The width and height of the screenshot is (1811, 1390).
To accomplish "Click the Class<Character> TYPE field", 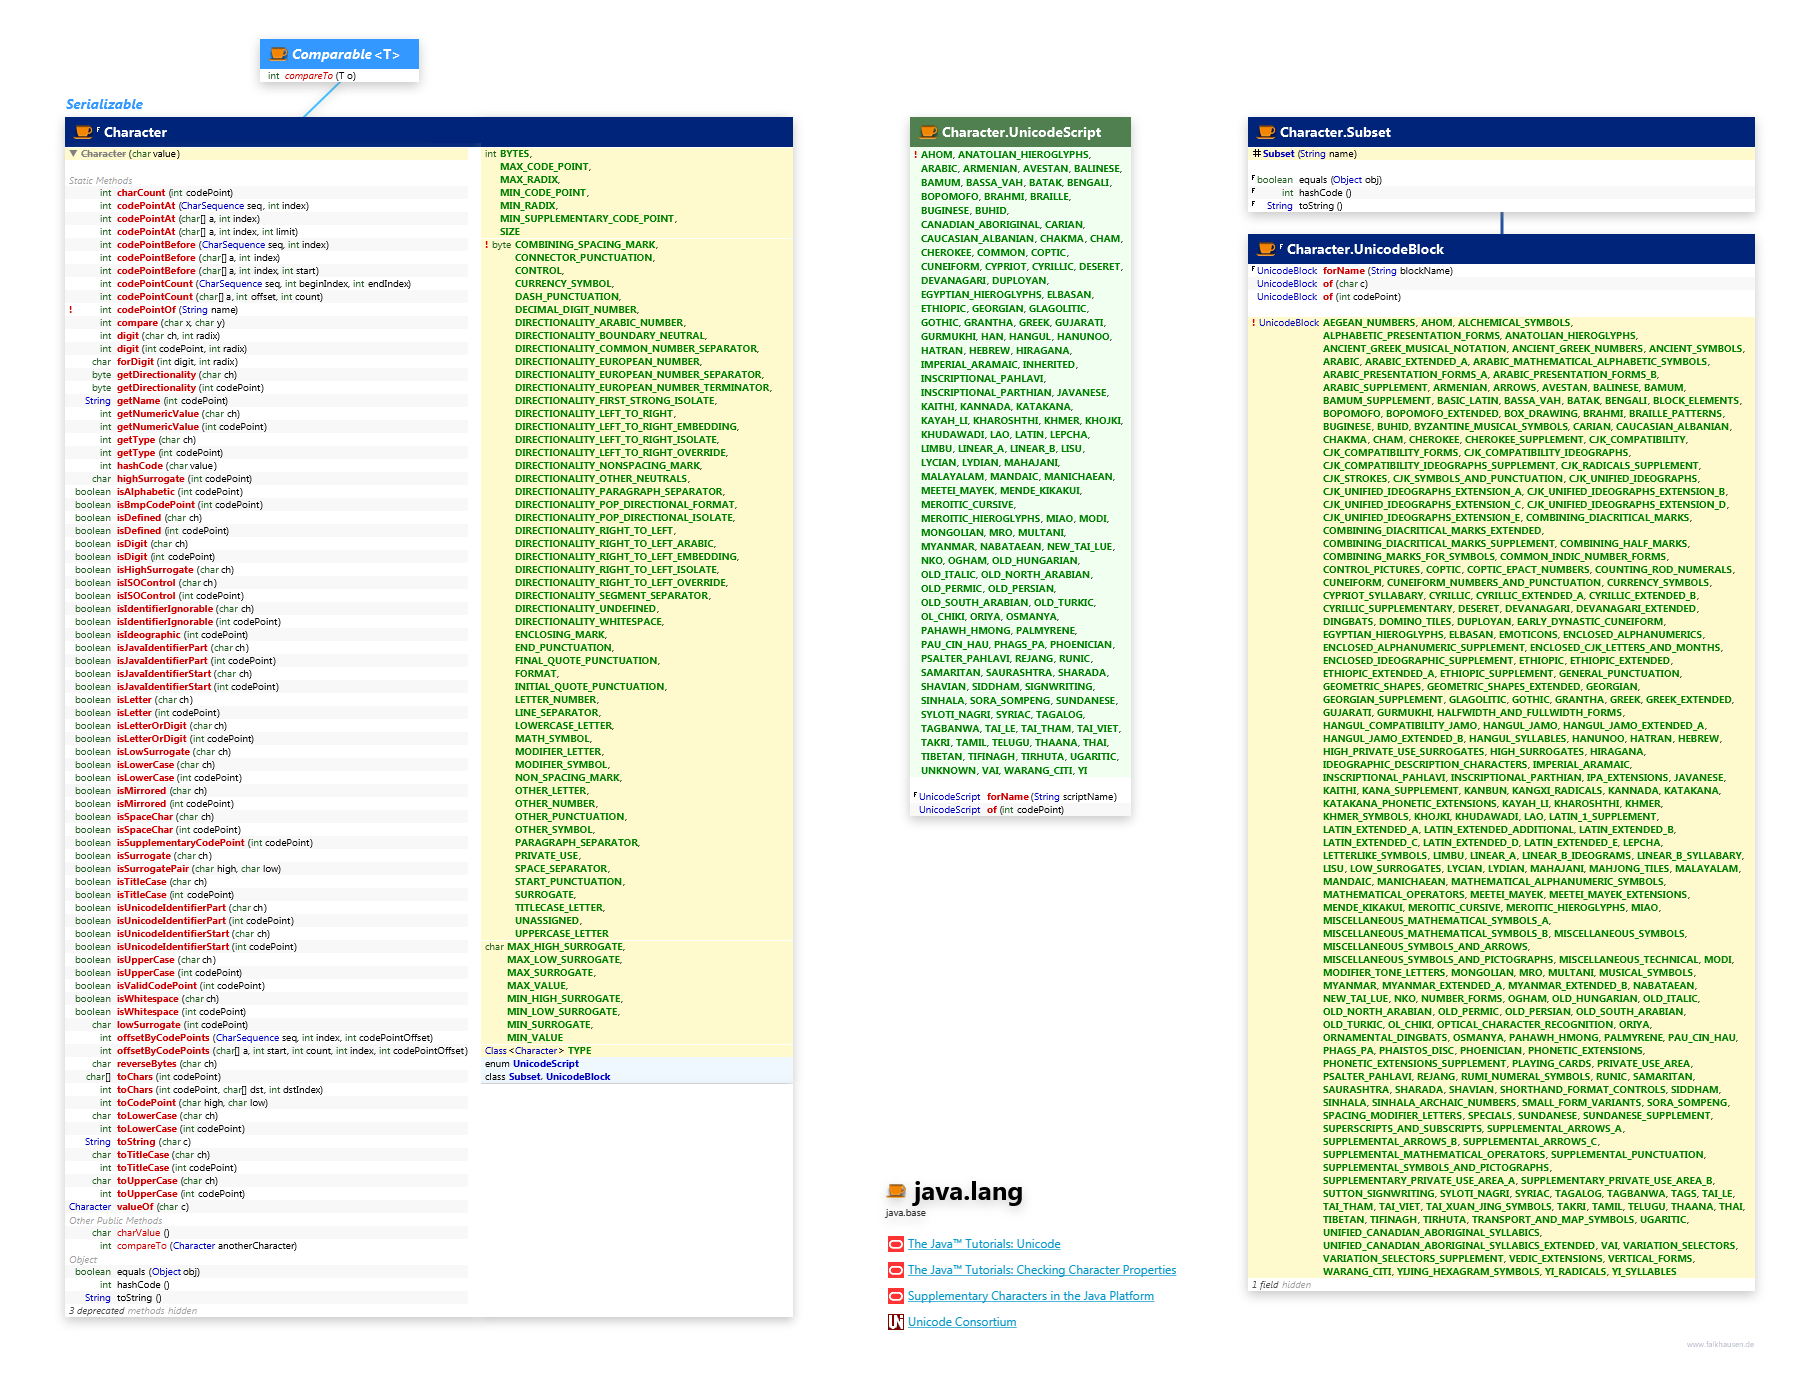I will tap(538, 1051).
